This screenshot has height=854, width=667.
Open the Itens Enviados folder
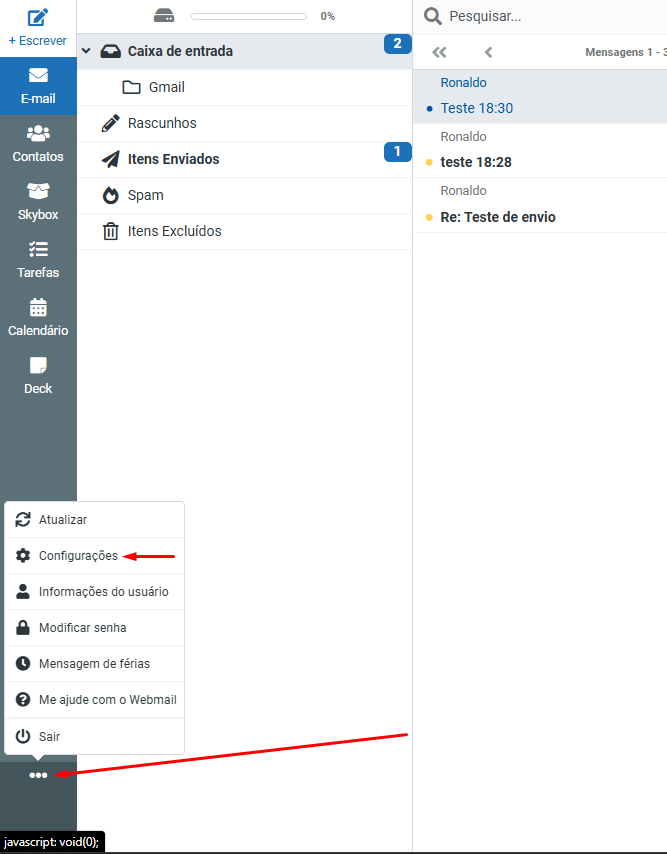tap(244, 159)
